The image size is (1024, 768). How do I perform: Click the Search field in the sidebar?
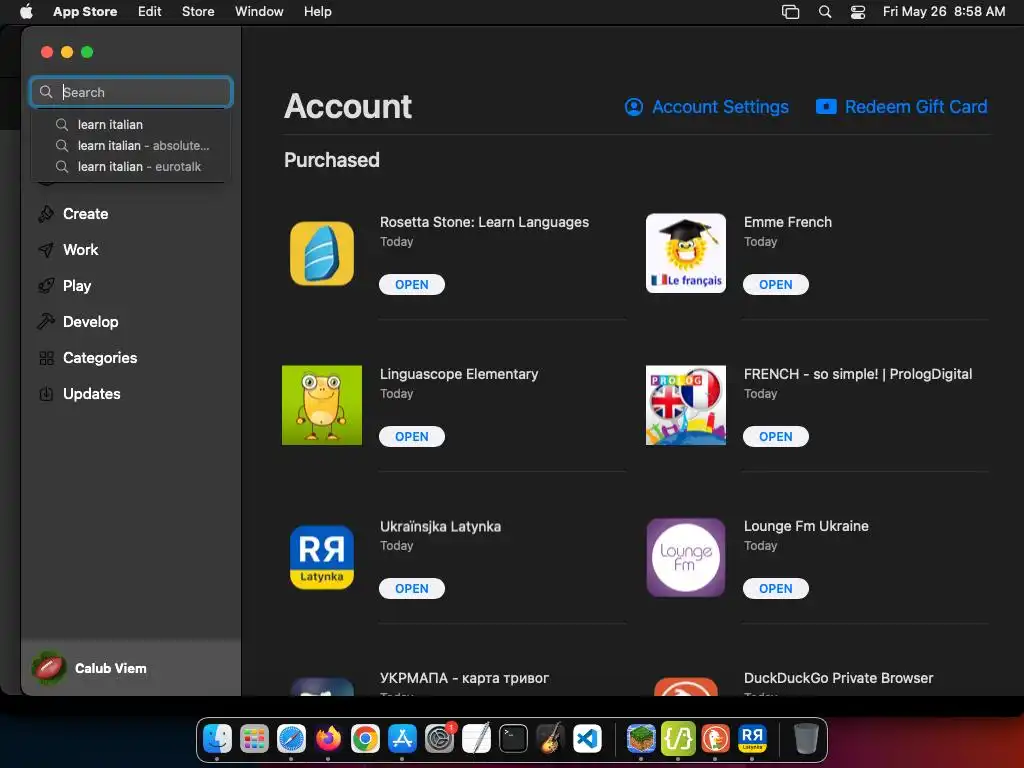pyautogui.click(x=131, y=92)
